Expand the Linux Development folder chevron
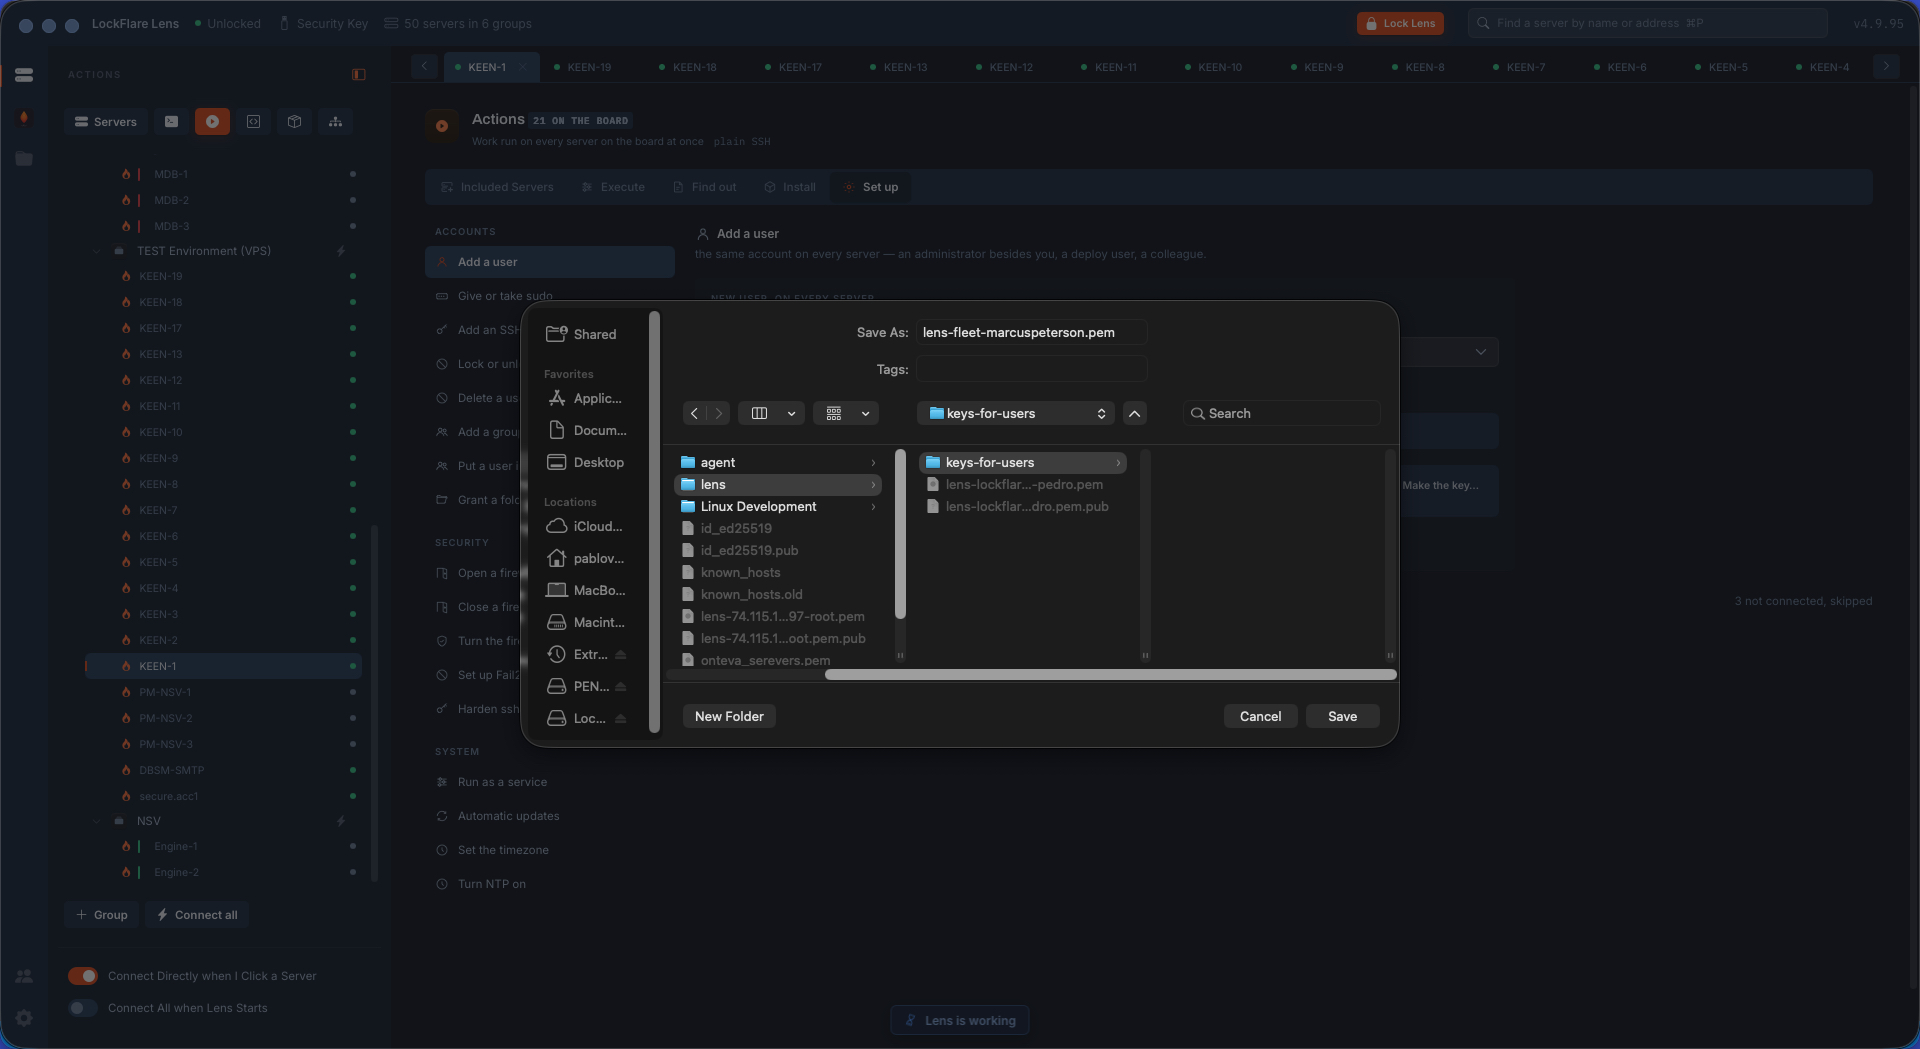1920x1049 pixels. pos(873,507)
